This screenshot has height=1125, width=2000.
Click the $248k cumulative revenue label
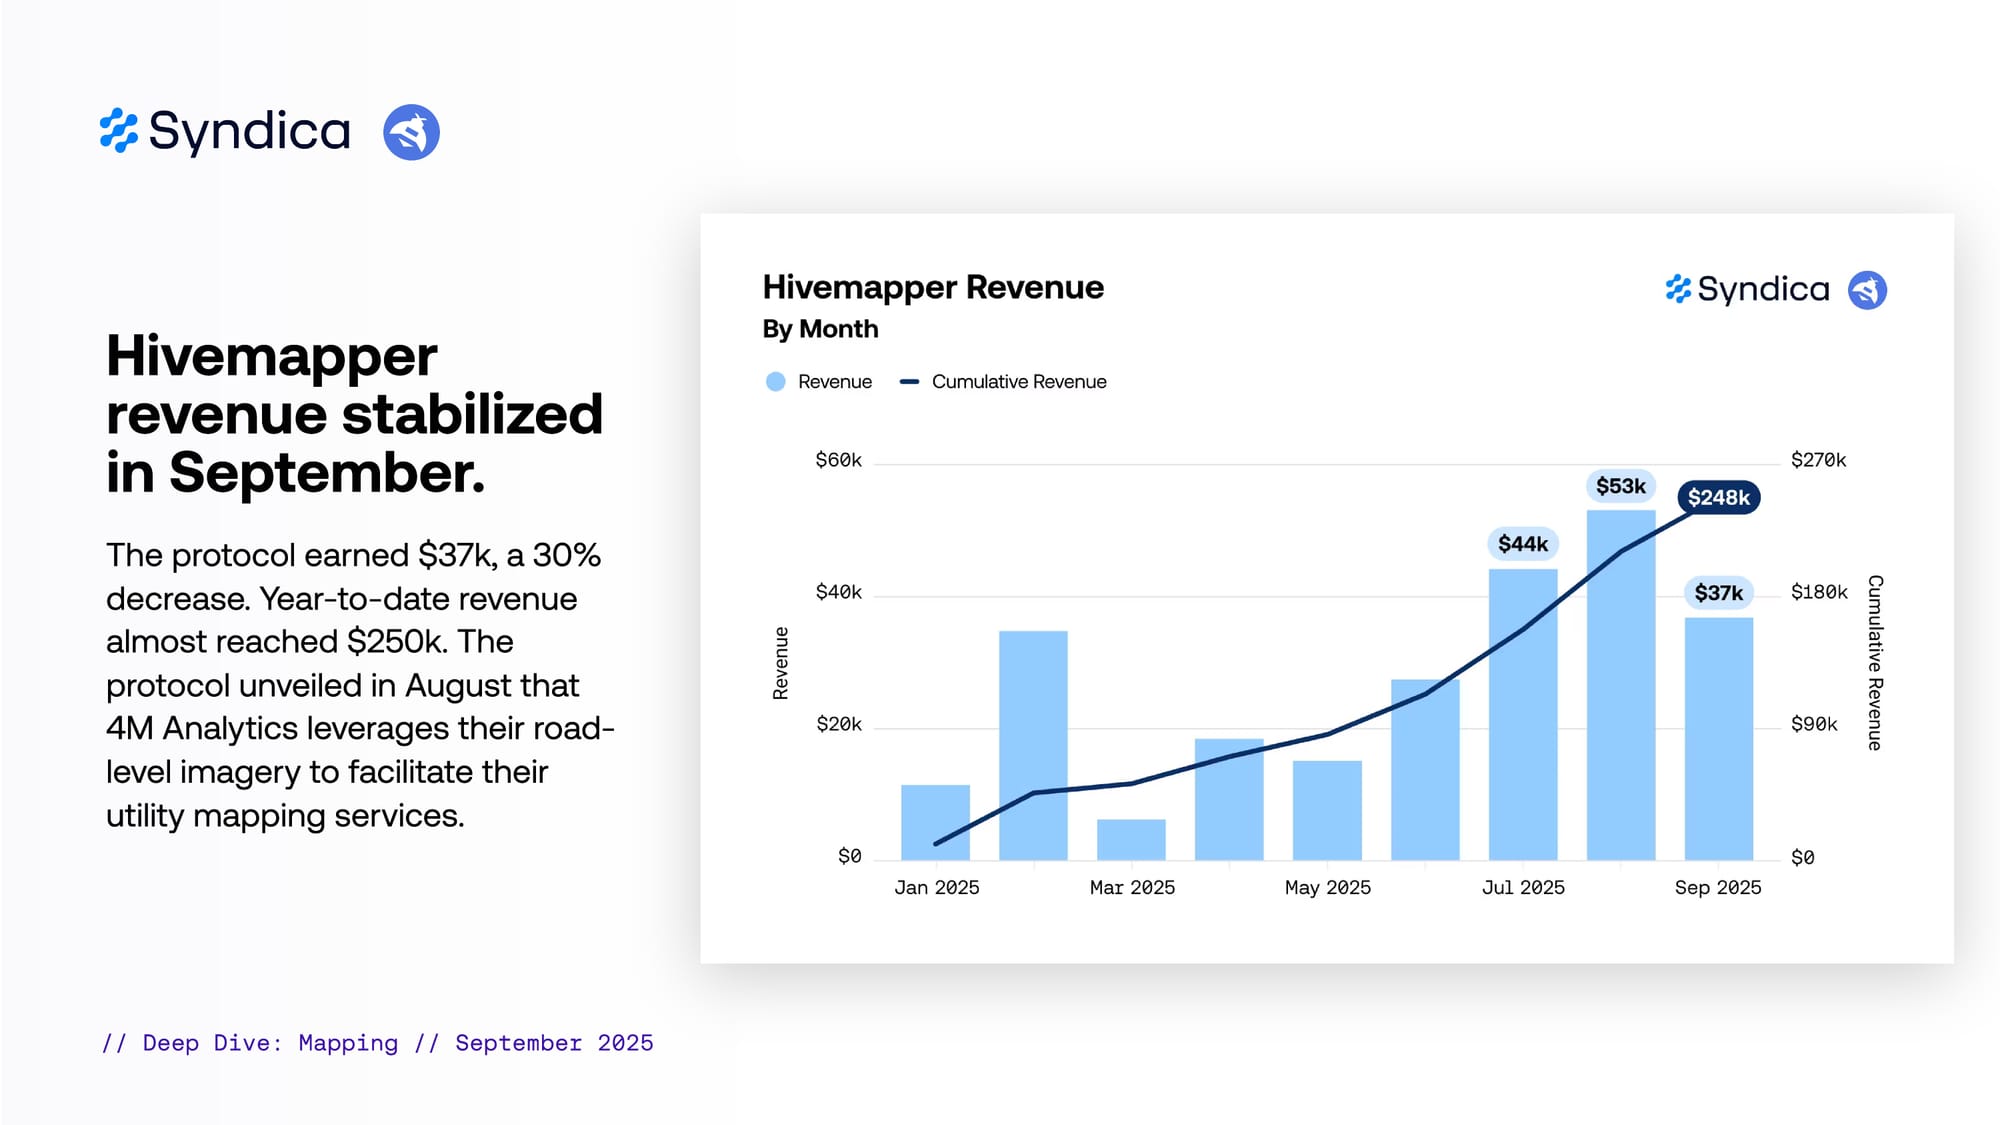1718,497
